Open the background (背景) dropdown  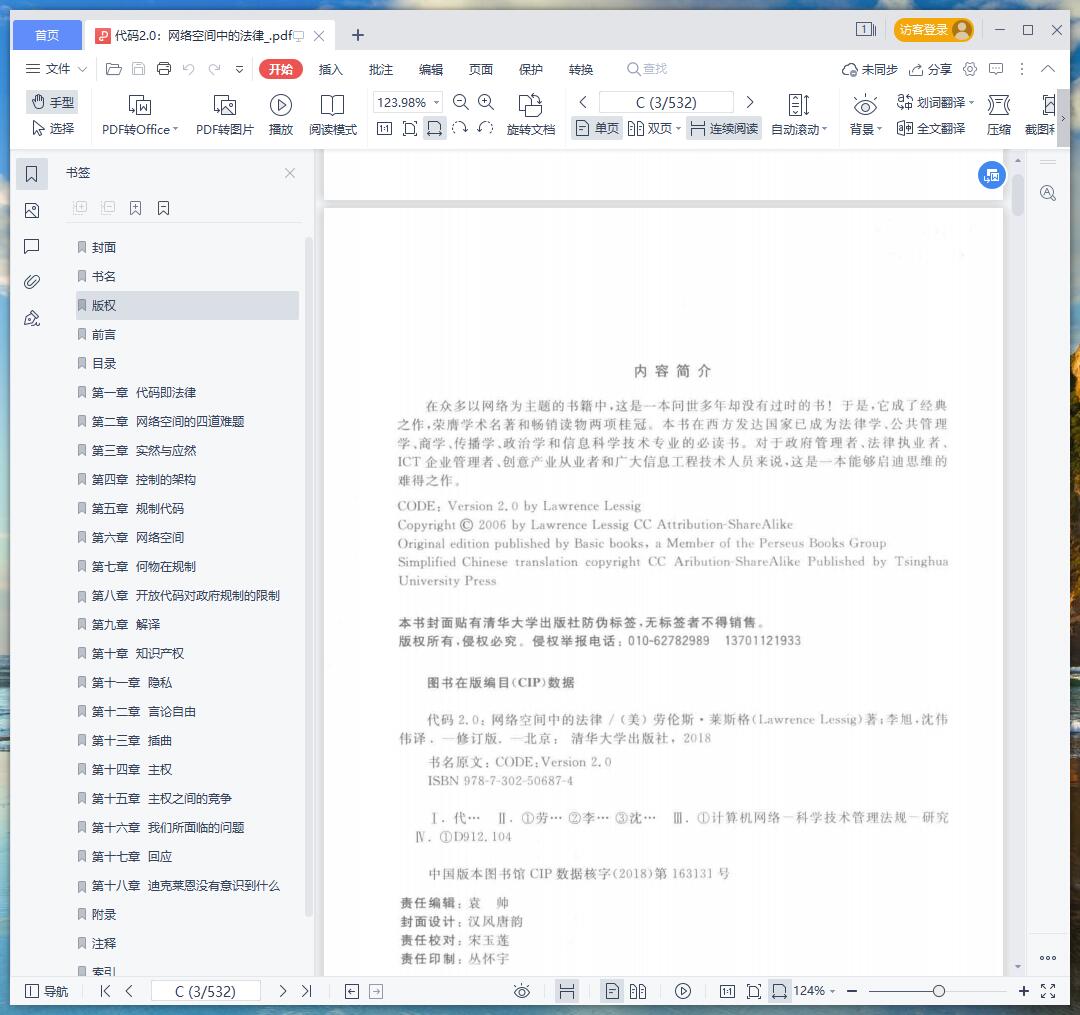point(865,115)
